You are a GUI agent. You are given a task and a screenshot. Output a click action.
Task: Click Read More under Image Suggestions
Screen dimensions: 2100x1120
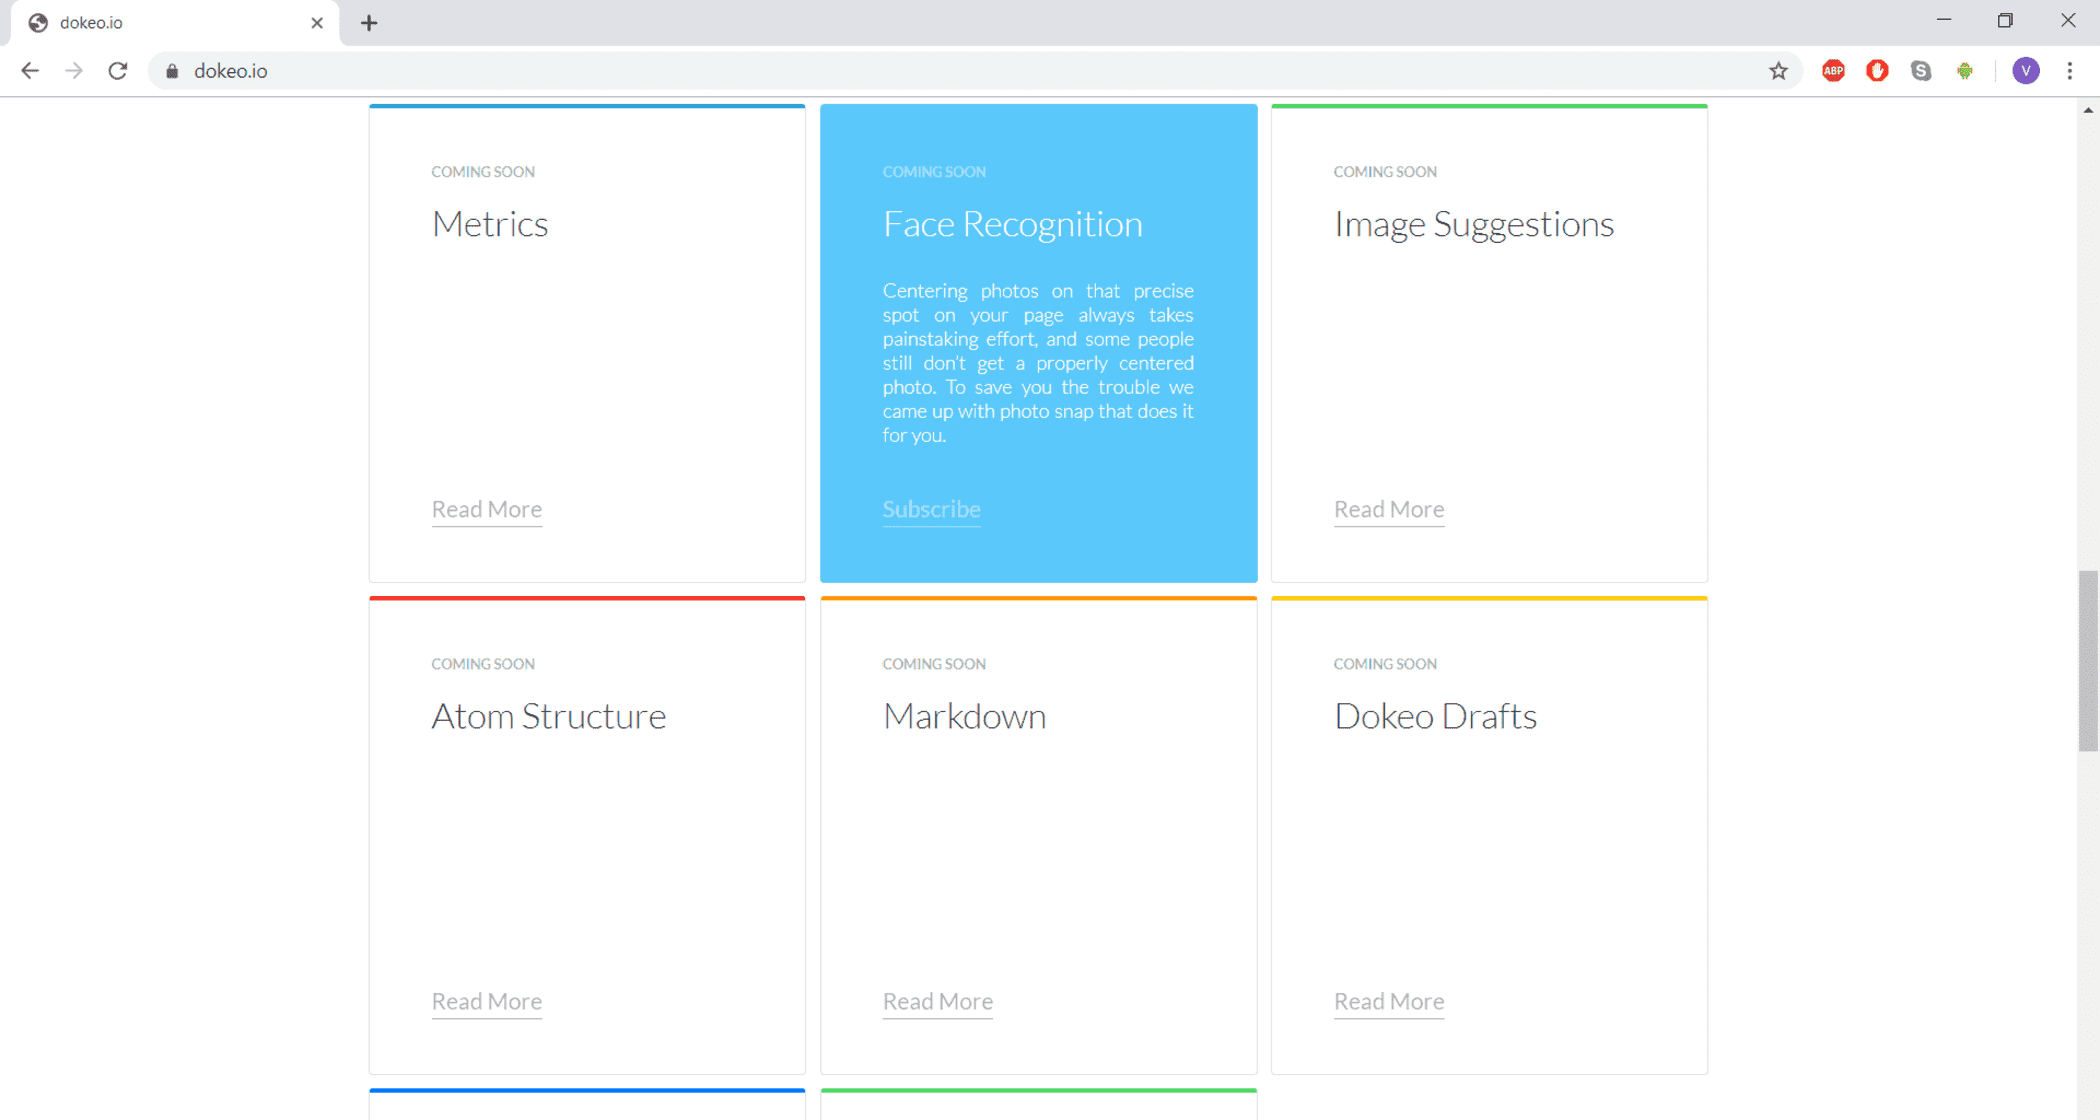click(x=1389, y=509)
